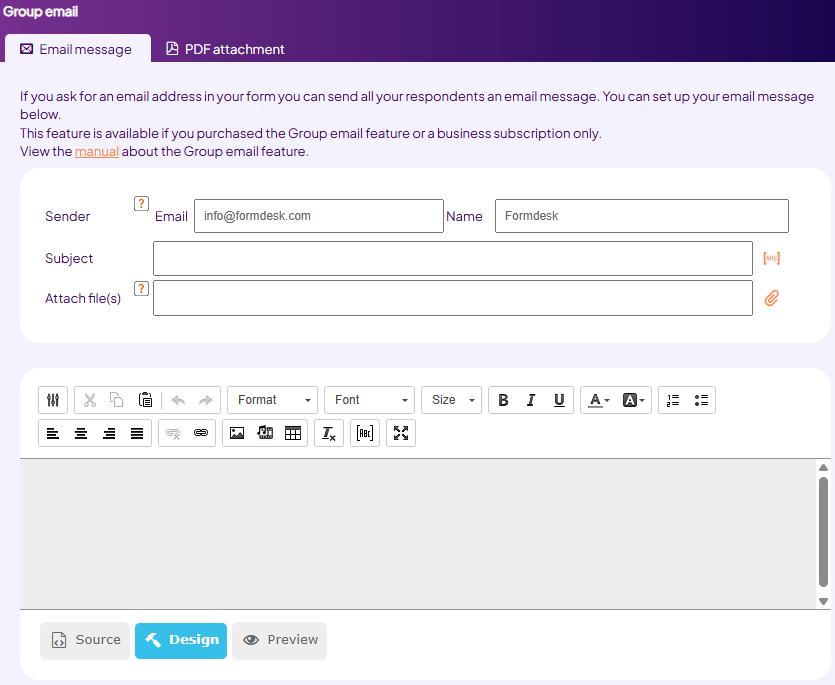Click inside the message editor body

click(x=418, y=534)
